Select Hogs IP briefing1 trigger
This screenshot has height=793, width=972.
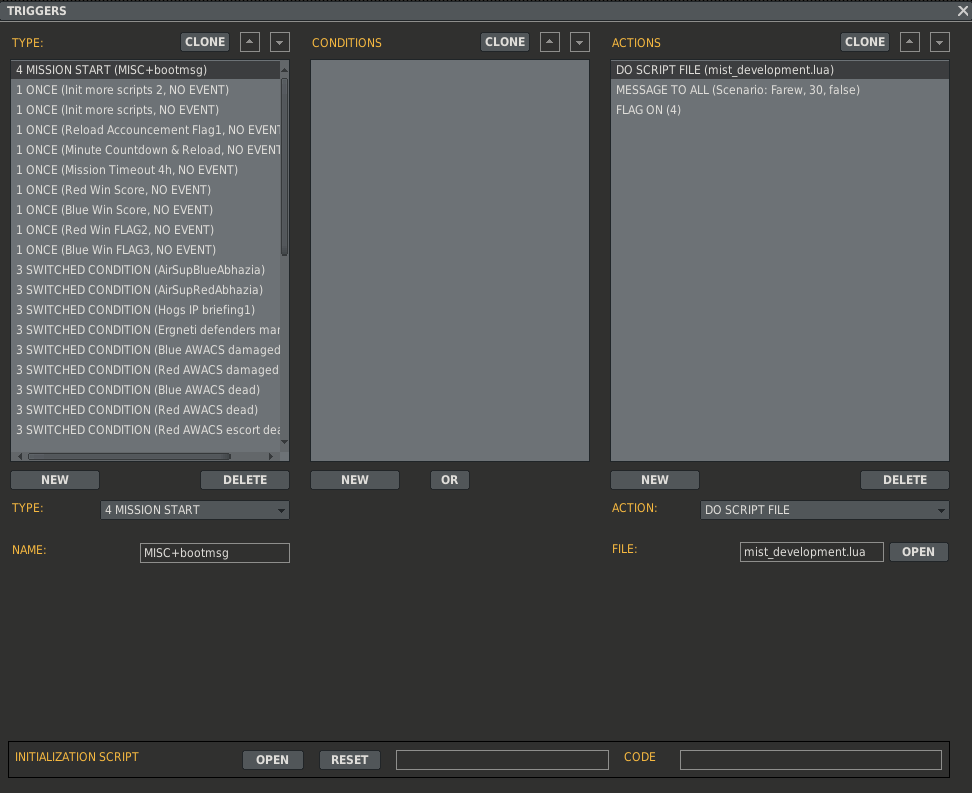click(146, 310)
